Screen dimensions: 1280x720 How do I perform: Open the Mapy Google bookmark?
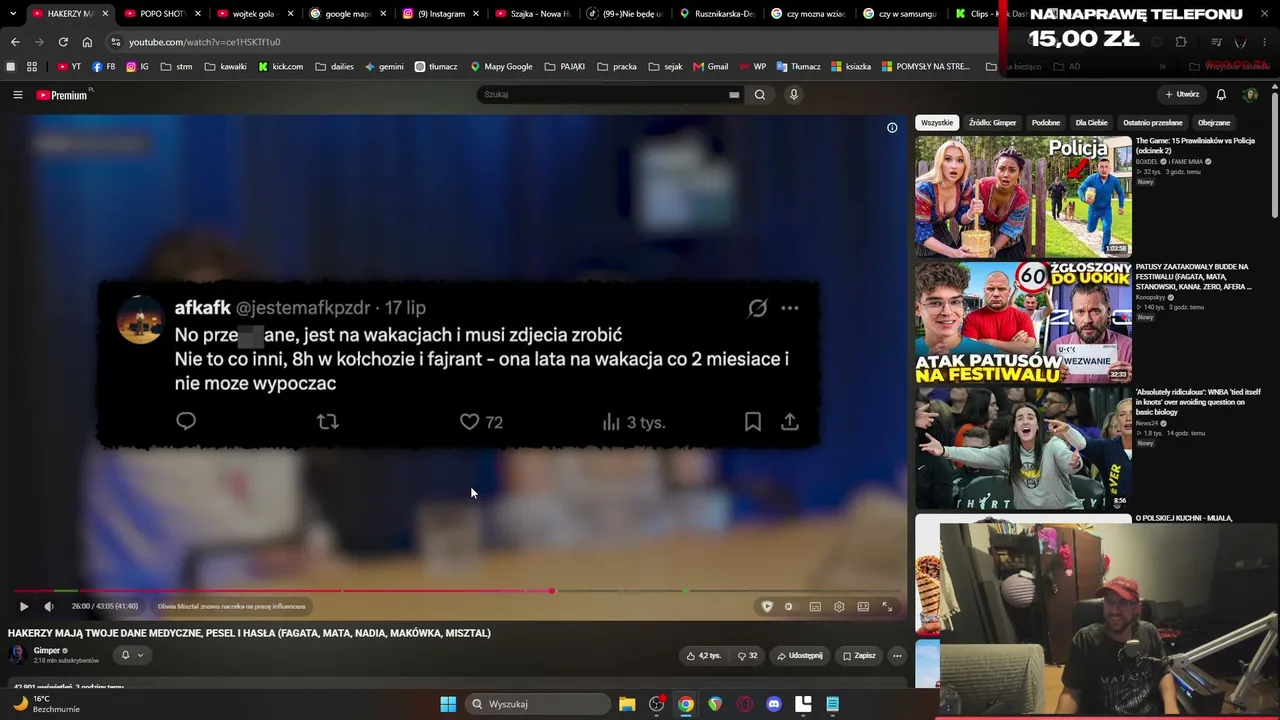tap(501, 67)
